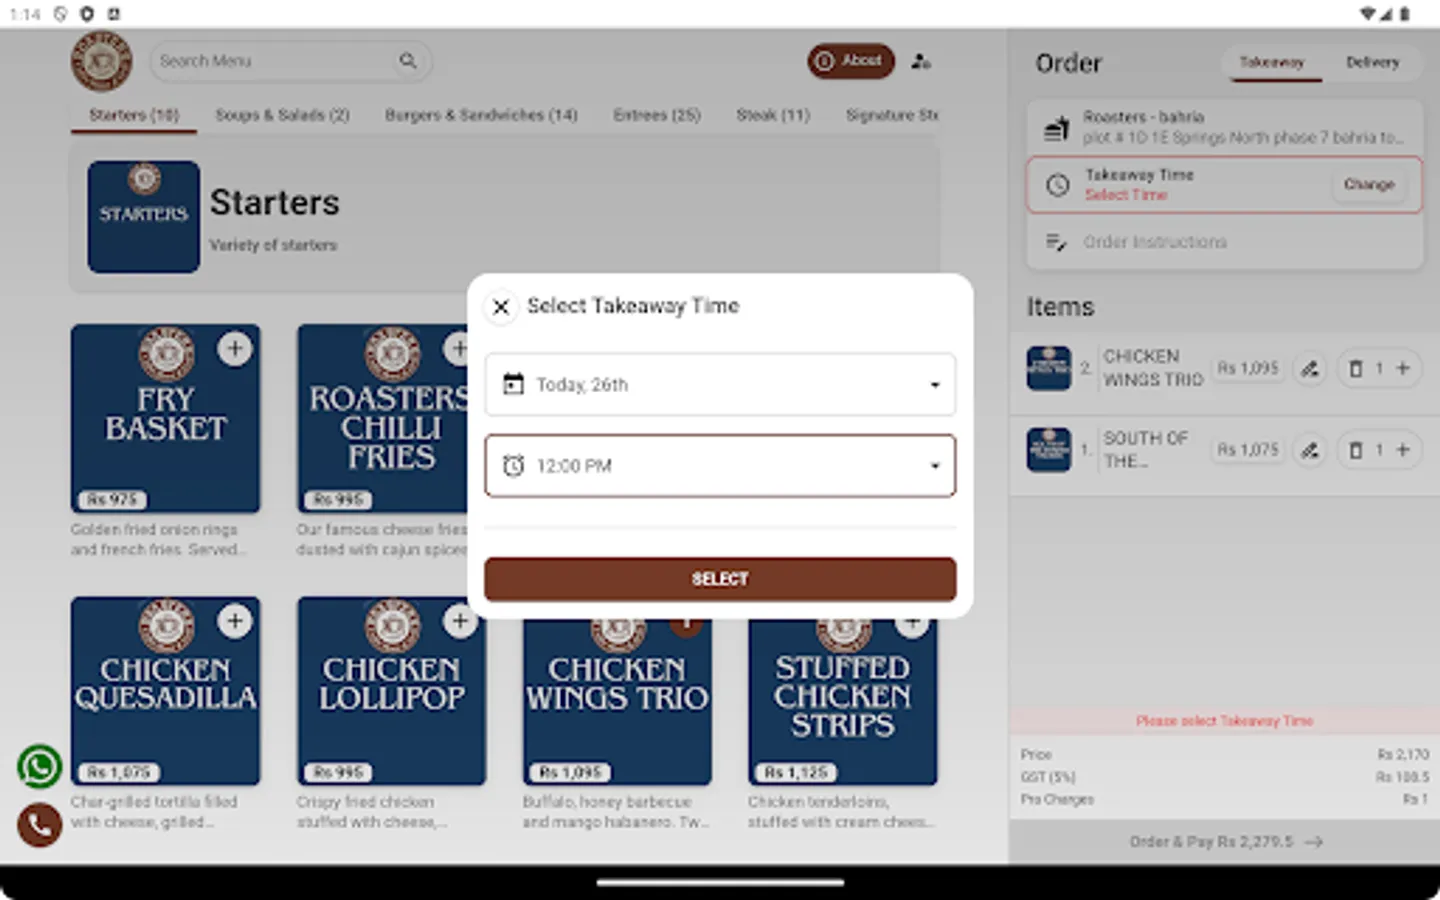Click the WhatsApp chat icon
This screenshot has height=900, width=1440.
coord(39,765)
